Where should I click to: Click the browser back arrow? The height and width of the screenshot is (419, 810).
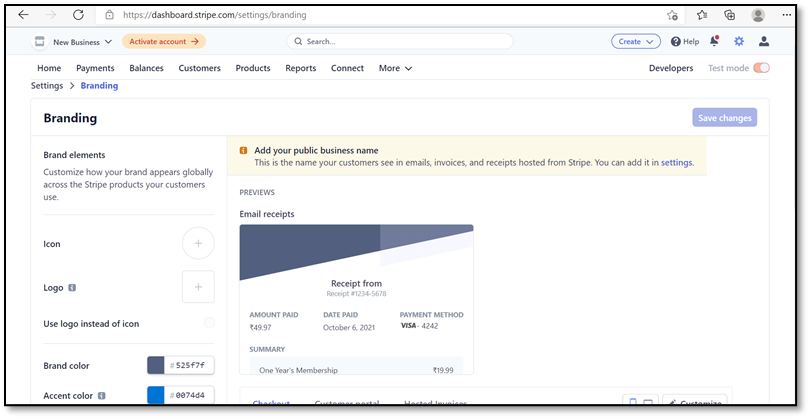click(23, 14)
